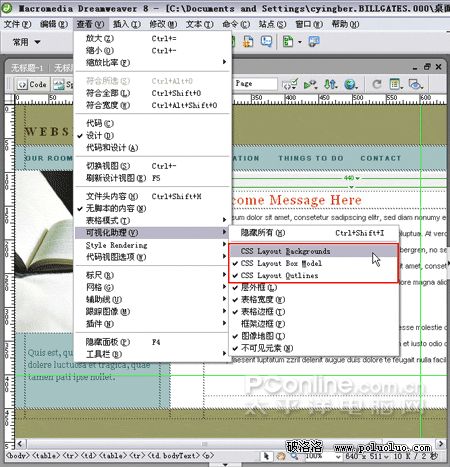This screenshot has height=467, width=450.
Task: Choose 隐藏所有 in submenu
Action: (x=314, y=233)
